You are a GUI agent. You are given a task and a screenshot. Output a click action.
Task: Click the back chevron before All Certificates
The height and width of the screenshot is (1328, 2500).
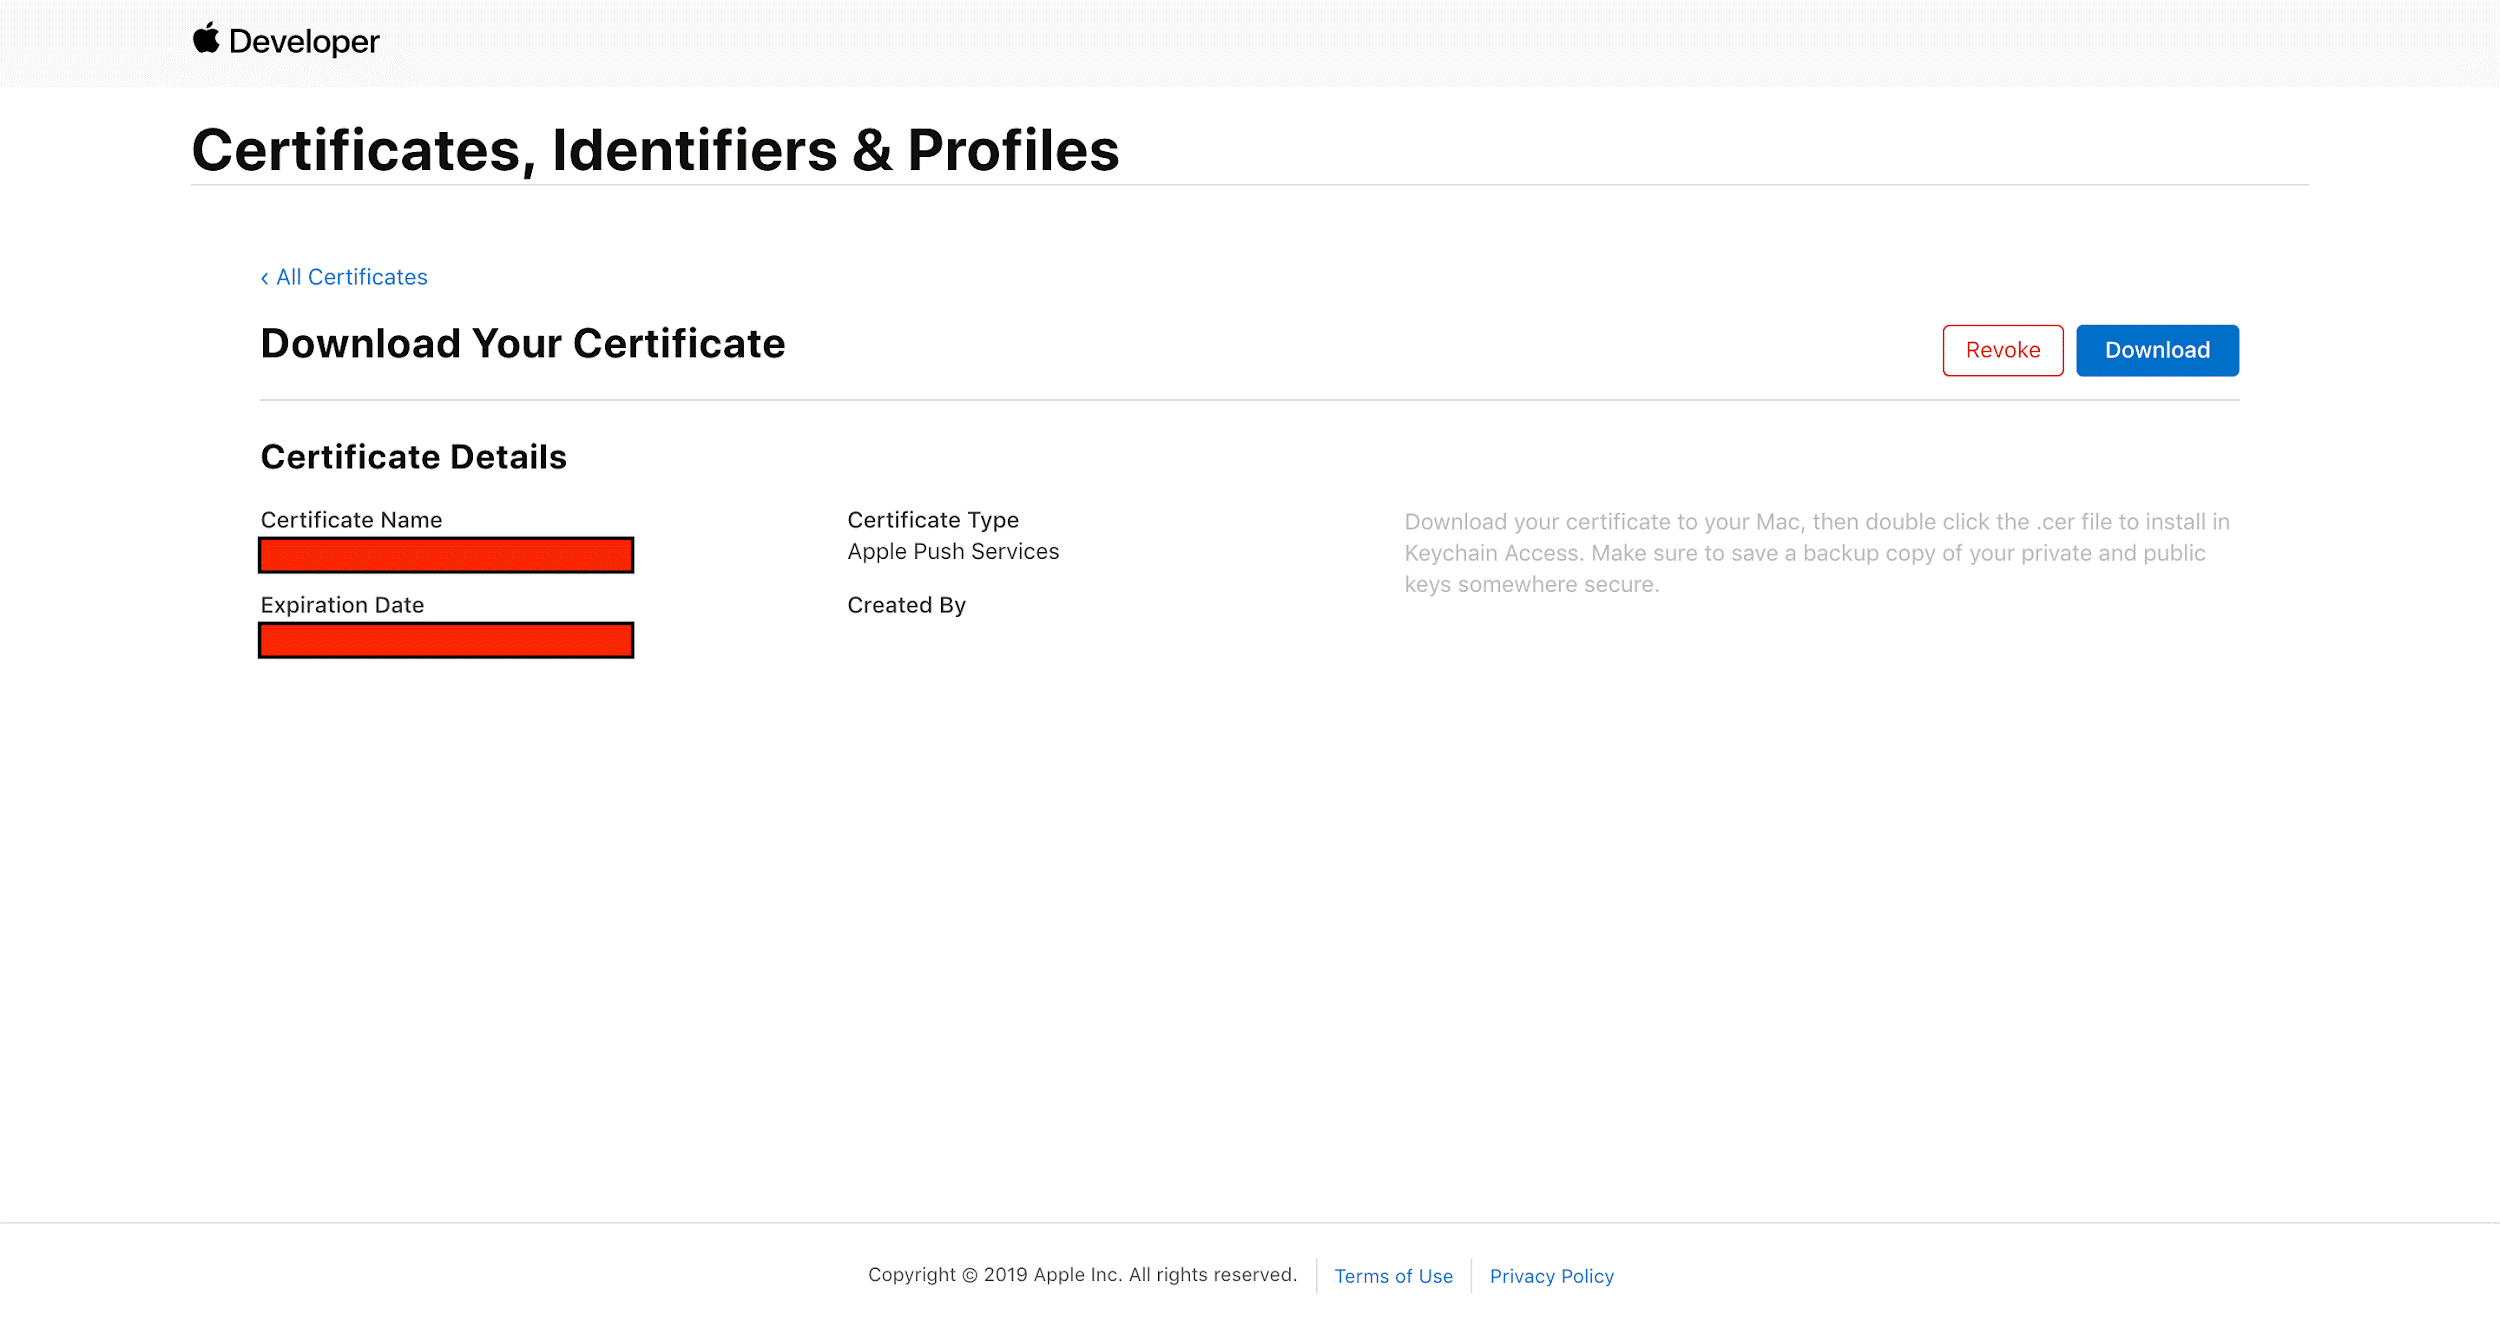(264, 277)
